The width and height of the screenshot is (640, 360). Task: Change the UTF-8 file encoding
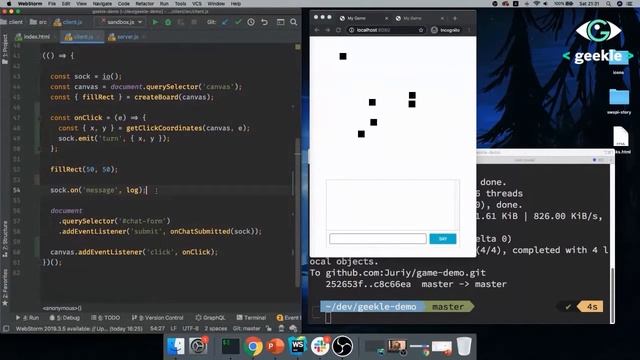tap(190, 328)
